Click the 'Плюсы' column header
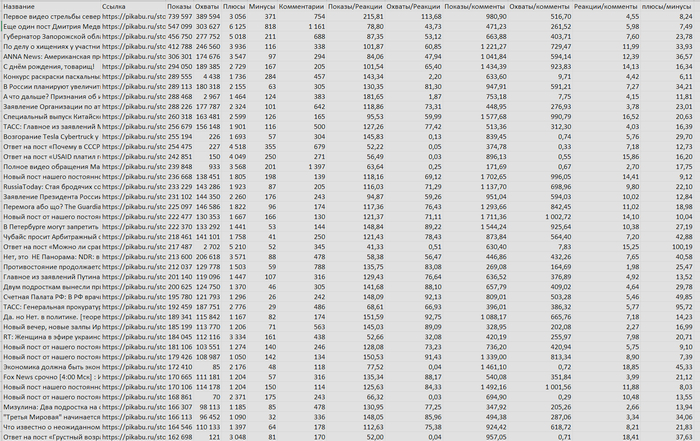Image resolution: width=700 pixels, height=441 pixels. pyautogui.click(x=235, y=6)
